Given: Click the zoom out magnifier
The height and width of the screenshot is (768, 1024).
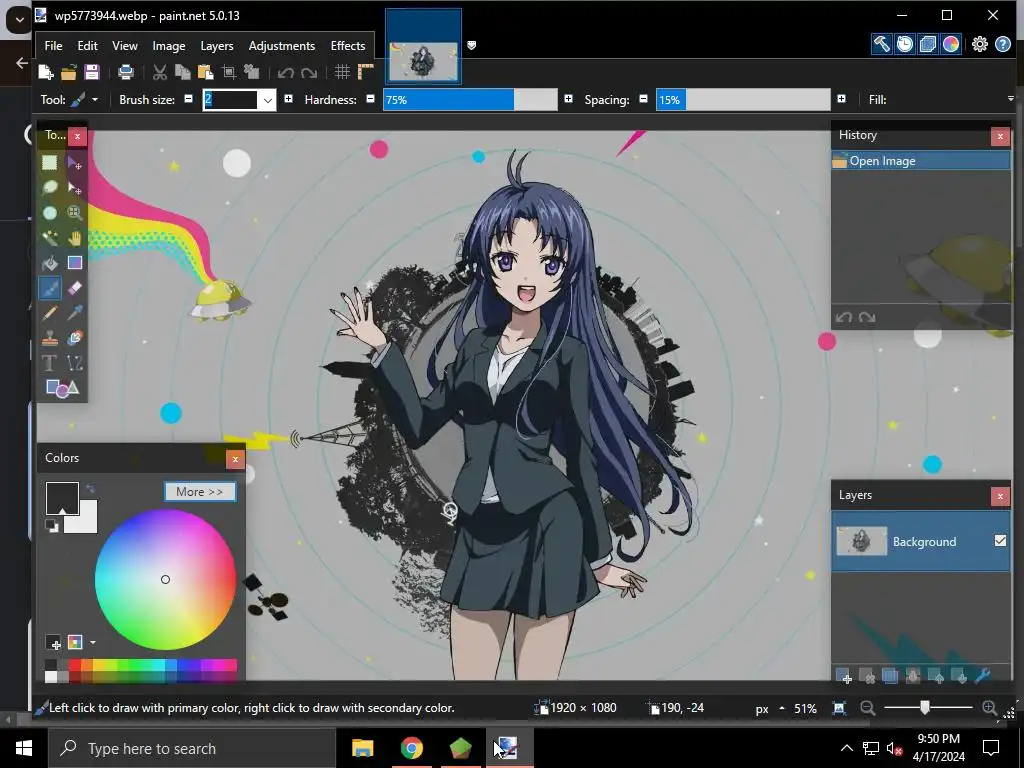Looking at the screenshot, I should pyautogui.click(x=868, y=708).
